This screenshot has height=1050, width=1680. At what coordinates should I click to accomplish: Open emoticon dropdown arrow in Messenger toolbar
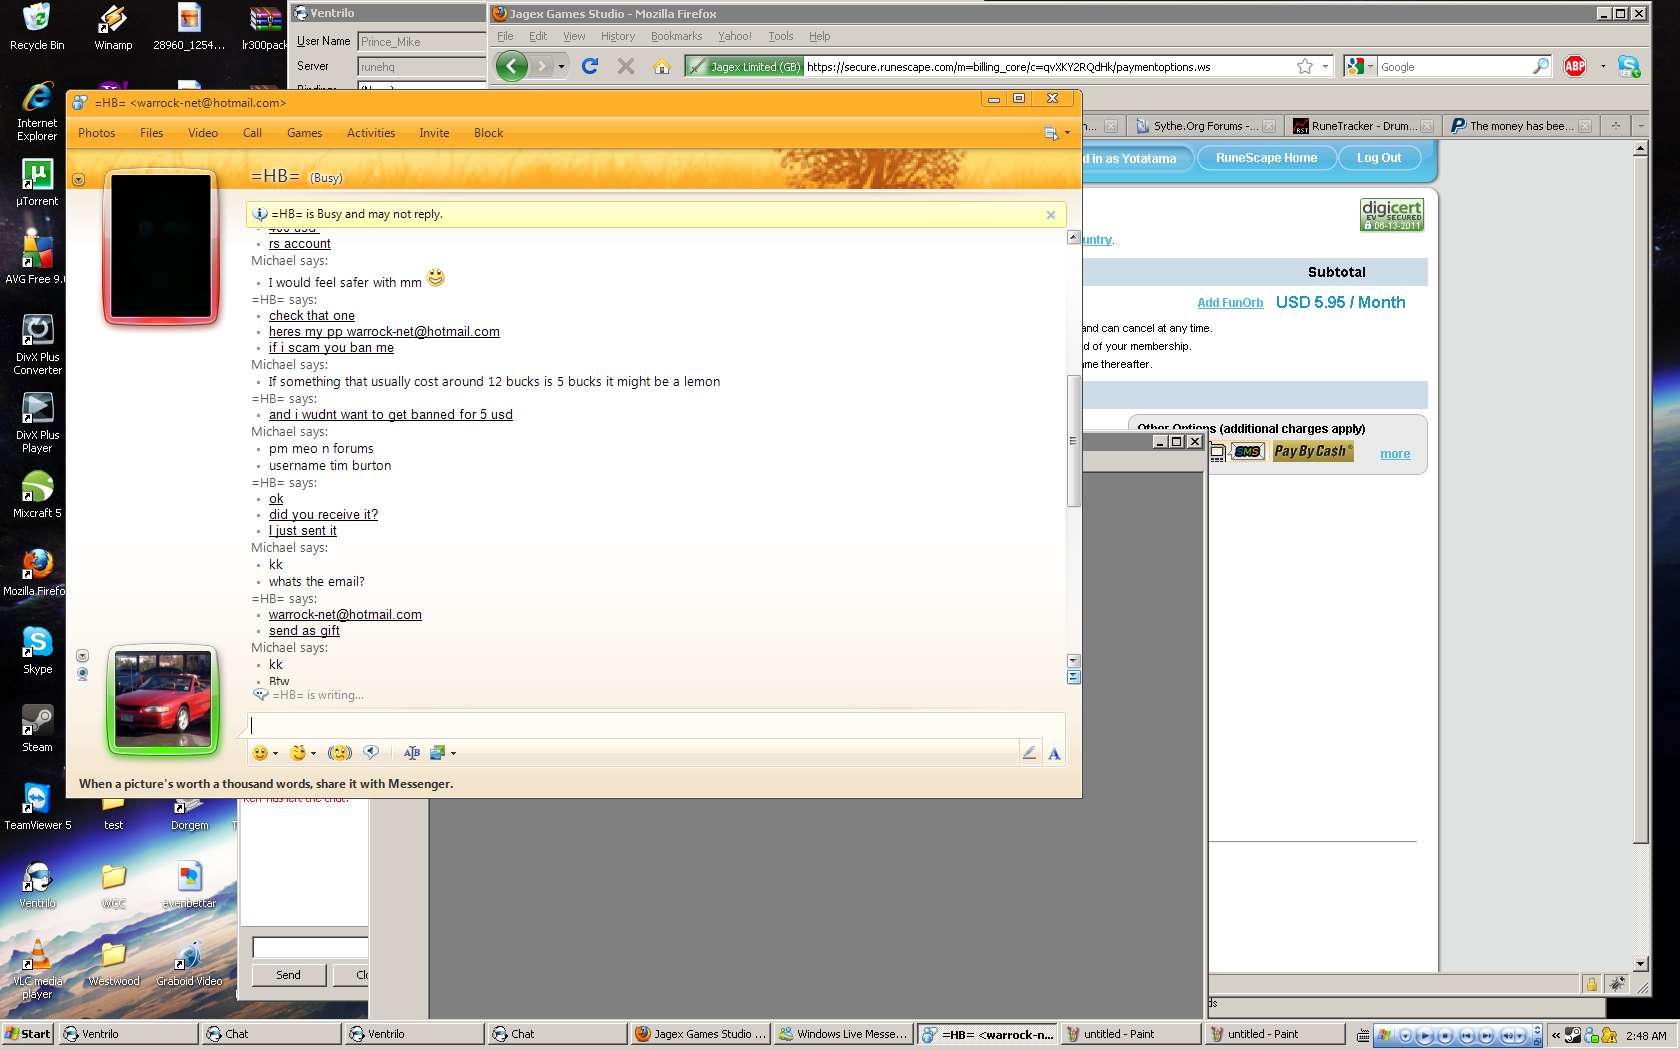(x=275, y=754)
